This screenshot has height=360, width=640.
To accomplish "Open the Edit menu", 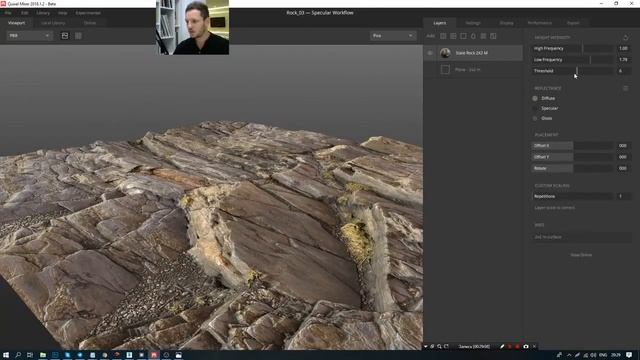I will (24, 13).
